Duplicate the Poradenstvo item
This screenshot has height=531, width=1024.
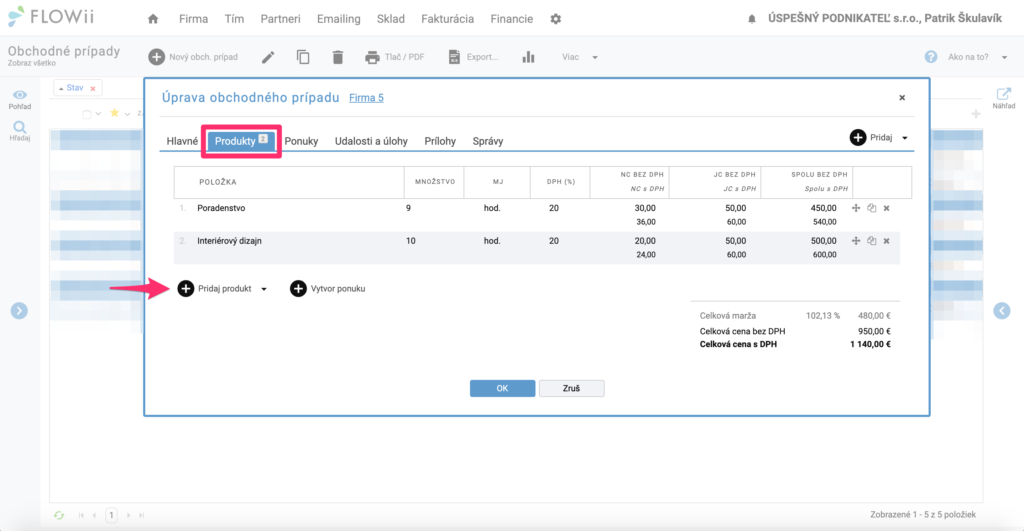tap(871, 208)
